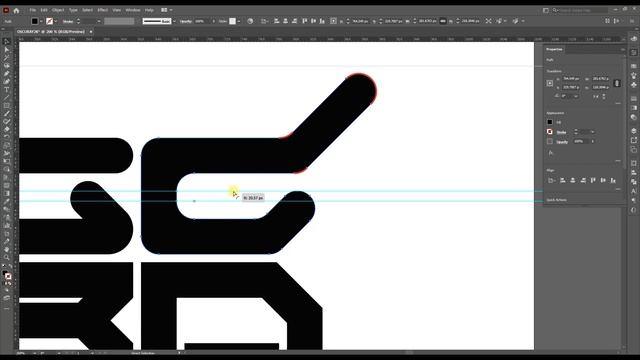Open graphic Style dropdown in control bar
640x360 pixels.
point(239,21)
